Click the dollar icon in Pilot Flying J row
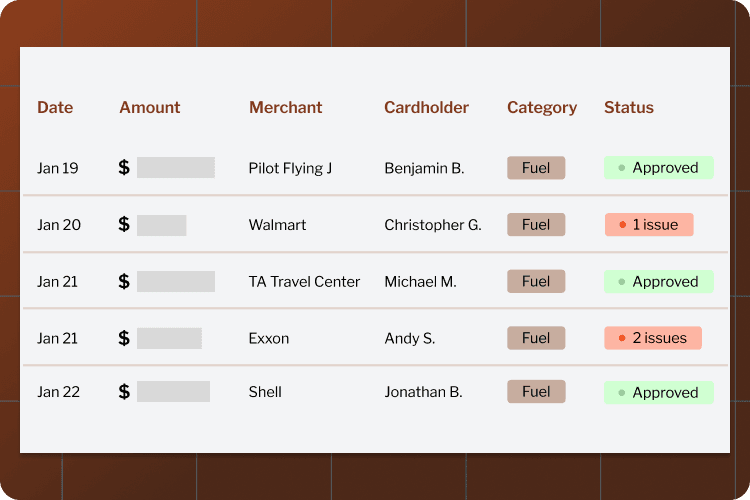This screenshot has height=500, width=750. click(x=124, y=168)
